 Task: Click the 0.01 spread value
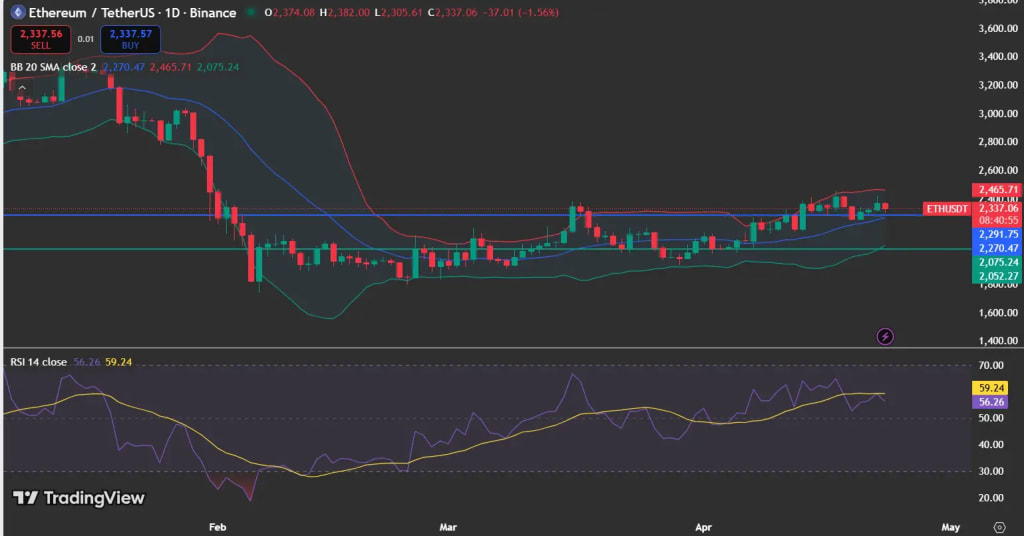tap(86, 39)
